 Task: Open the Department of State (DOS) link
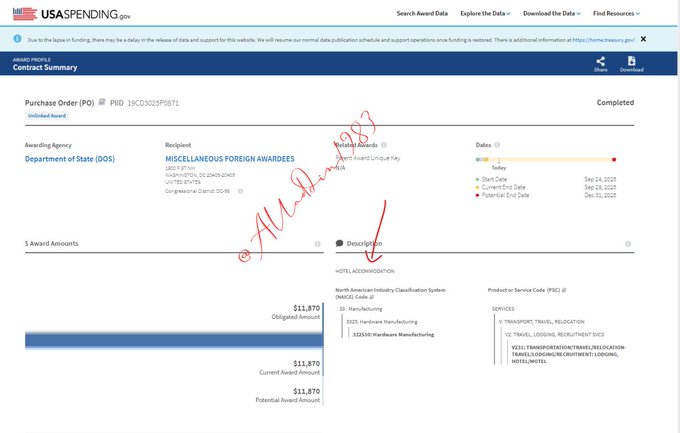(x=69, y=159)
